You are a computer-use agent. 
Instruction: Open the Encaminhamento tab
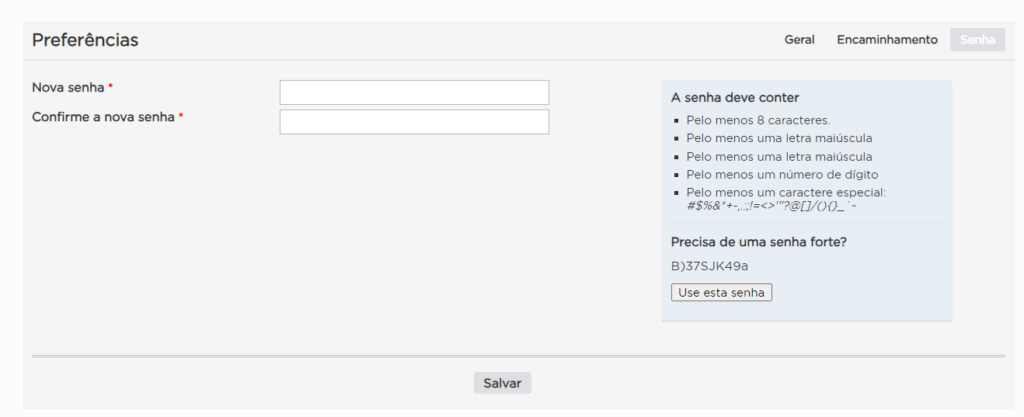887,40
